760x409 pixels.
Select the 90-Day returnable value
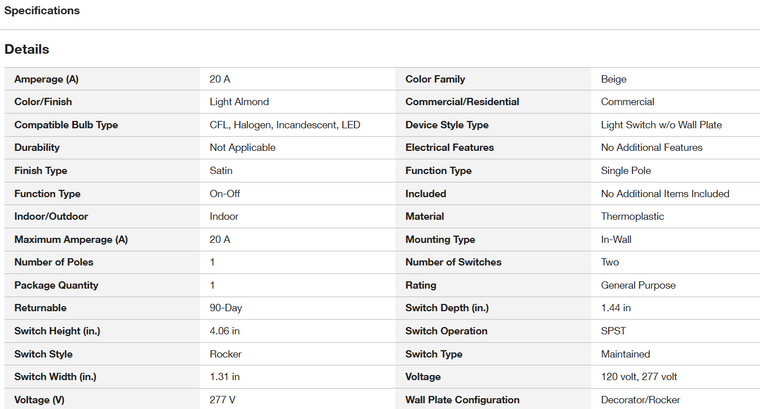(x=225, y=308)
